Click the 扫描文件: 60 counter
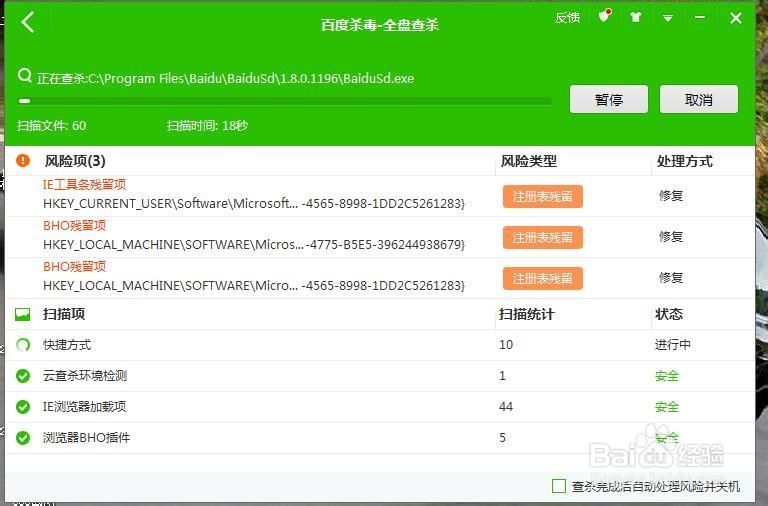The image size is (768, 506). [51, 126]
